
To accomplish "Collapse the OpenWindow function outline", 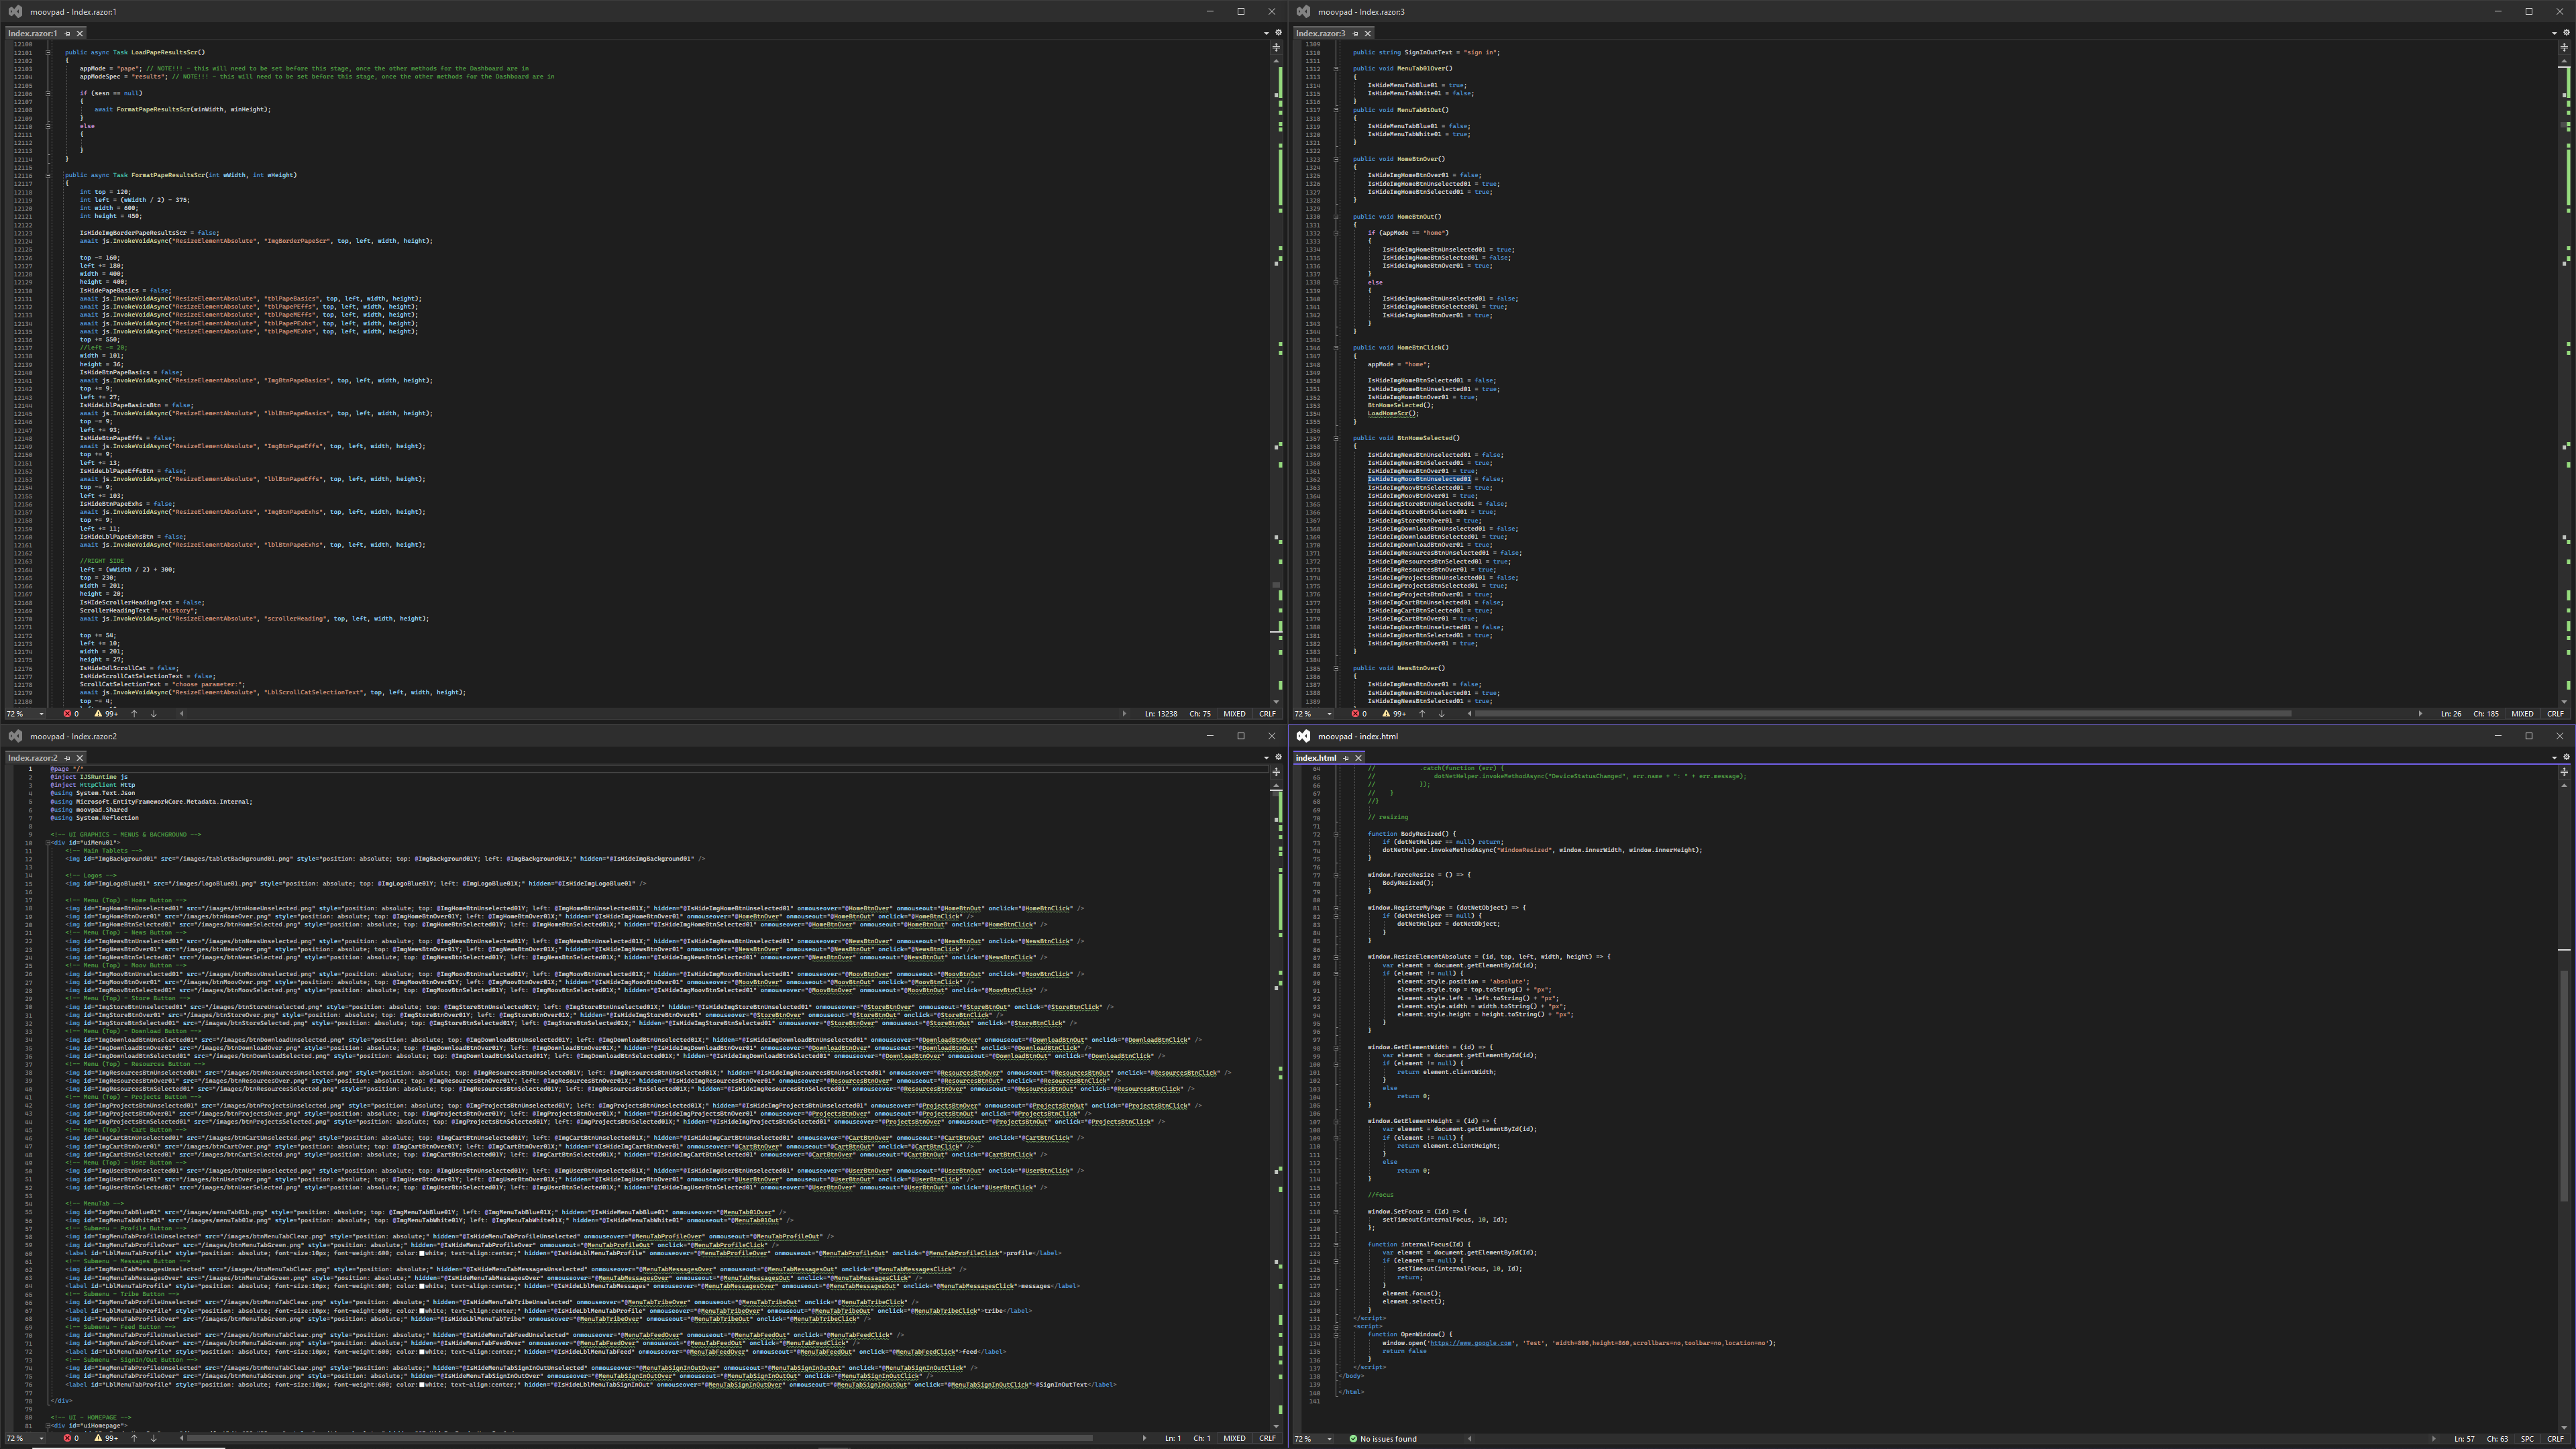I will tap(1336, 1334).
